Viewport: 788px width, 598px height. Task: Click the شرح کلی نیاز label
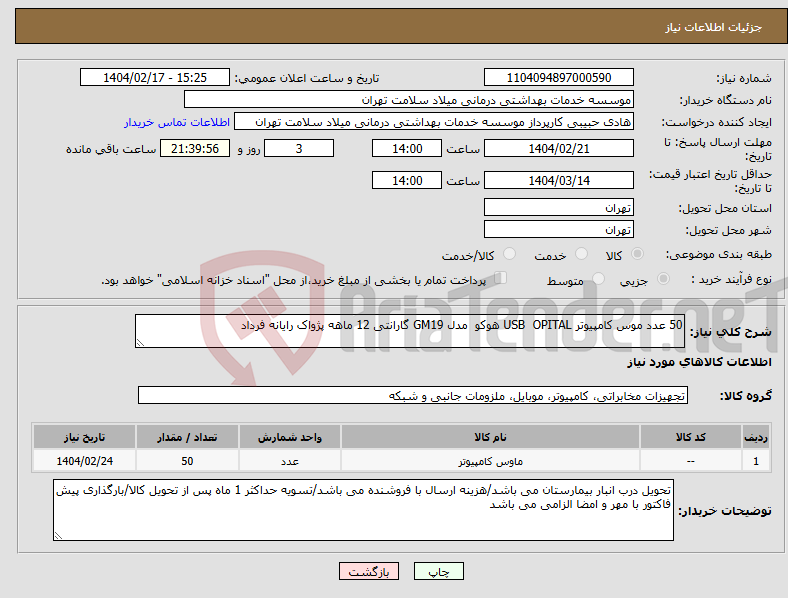click(x=731, y=332)
